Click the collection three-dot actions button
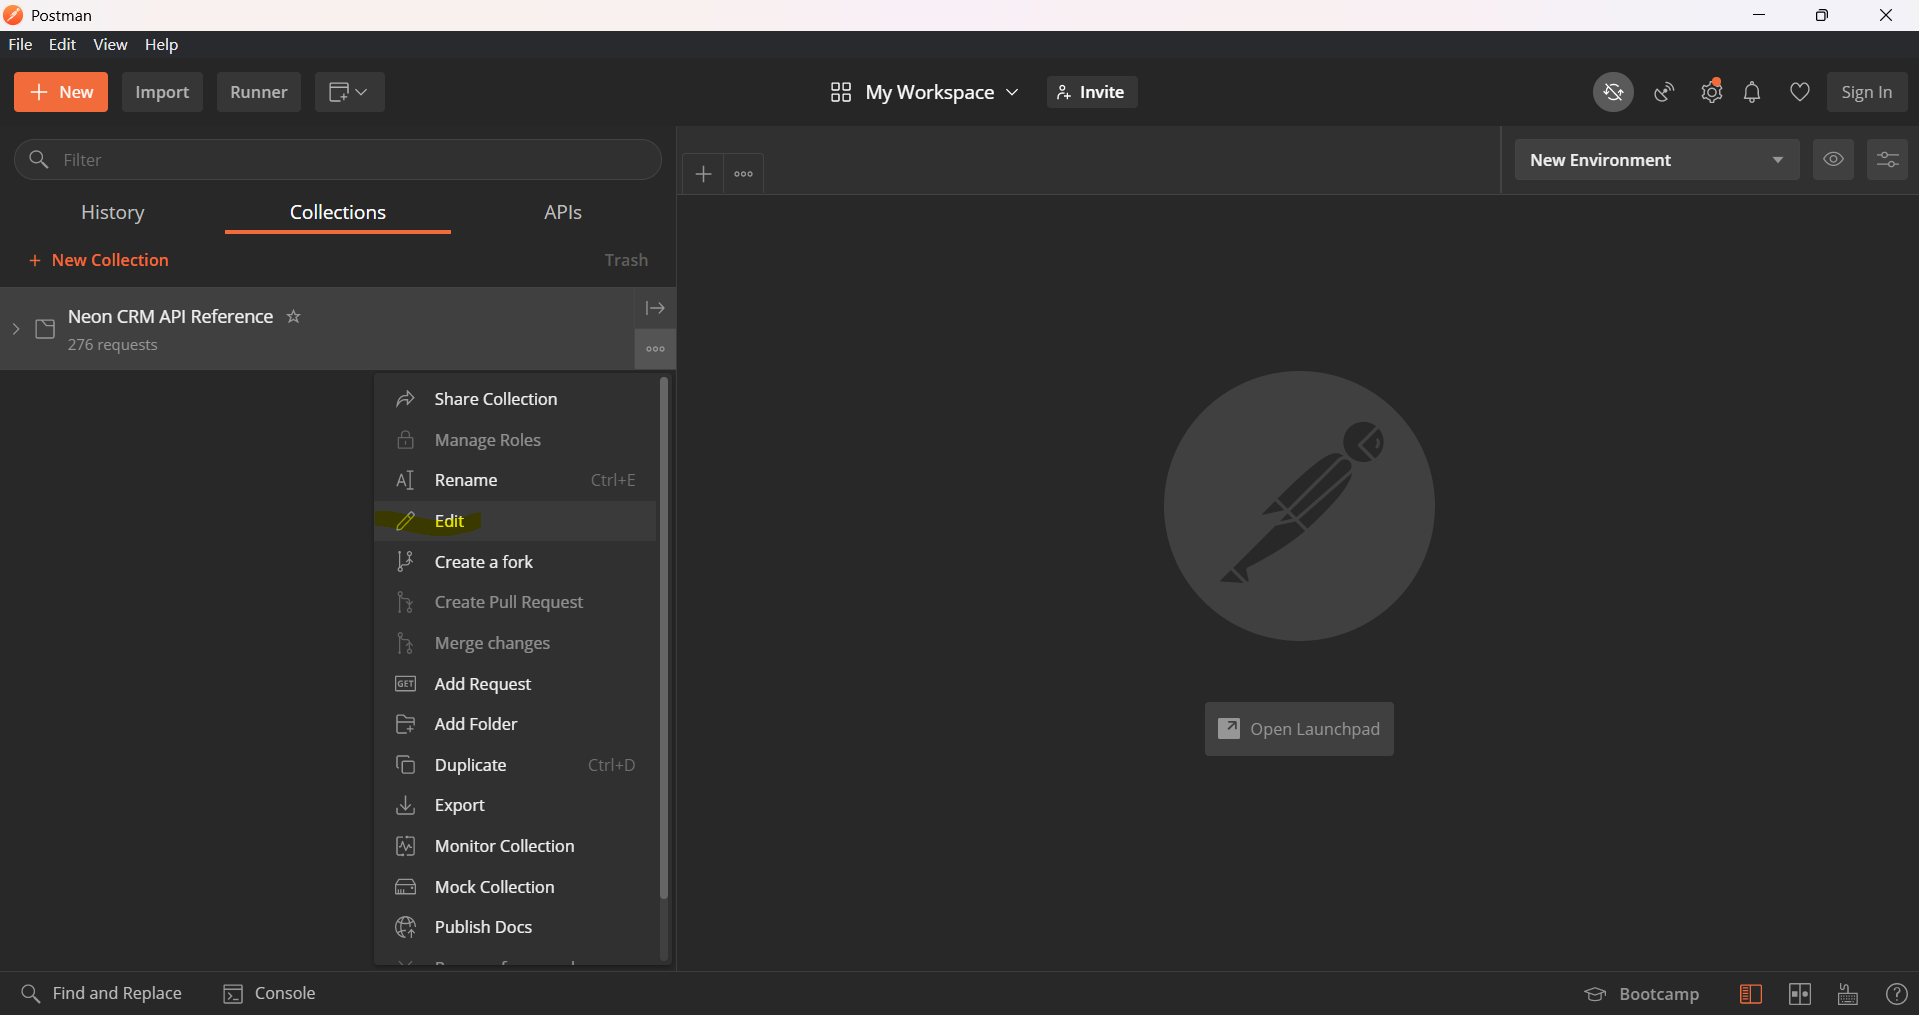1919x1015 pixels. coord(655,349)
